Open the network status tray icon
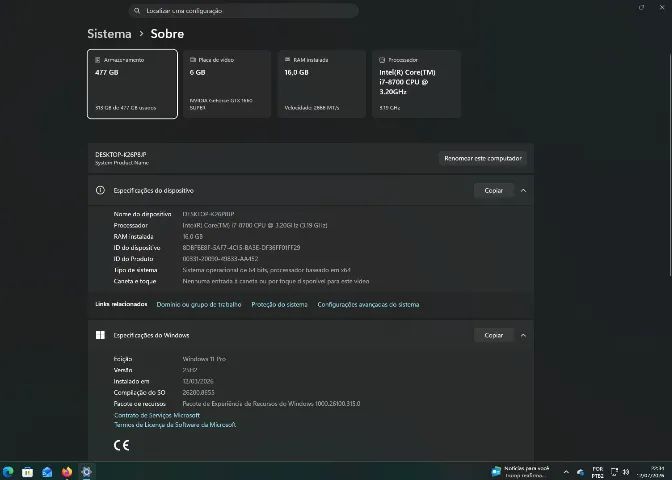 click(614, 472)
